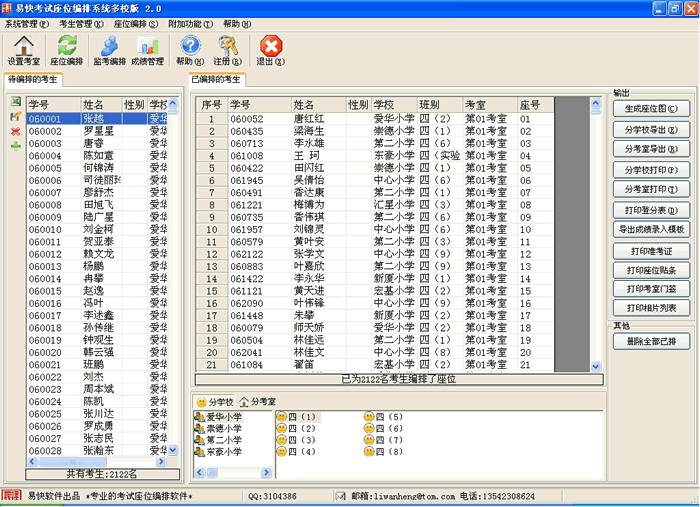Click the Excel import icon beside student list

point(16,102)
